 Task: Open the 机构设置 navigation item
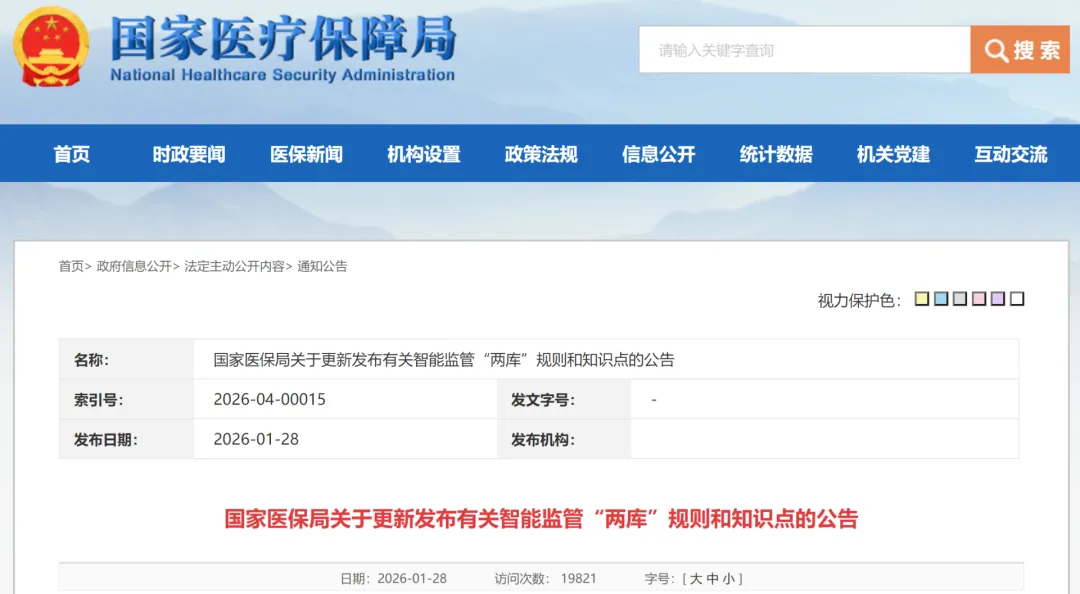click(x=424, y=154)
